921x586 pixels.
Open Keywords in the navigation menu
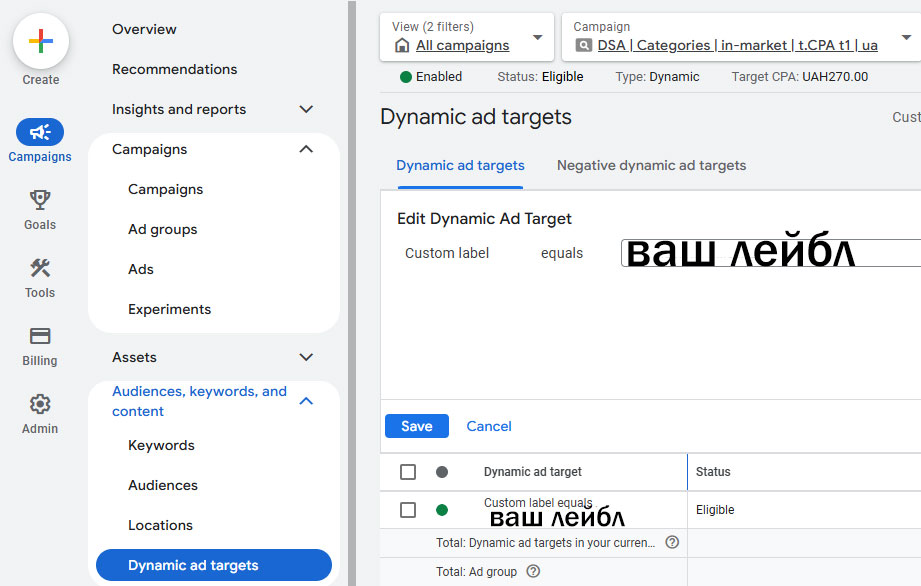pos(161,445)
